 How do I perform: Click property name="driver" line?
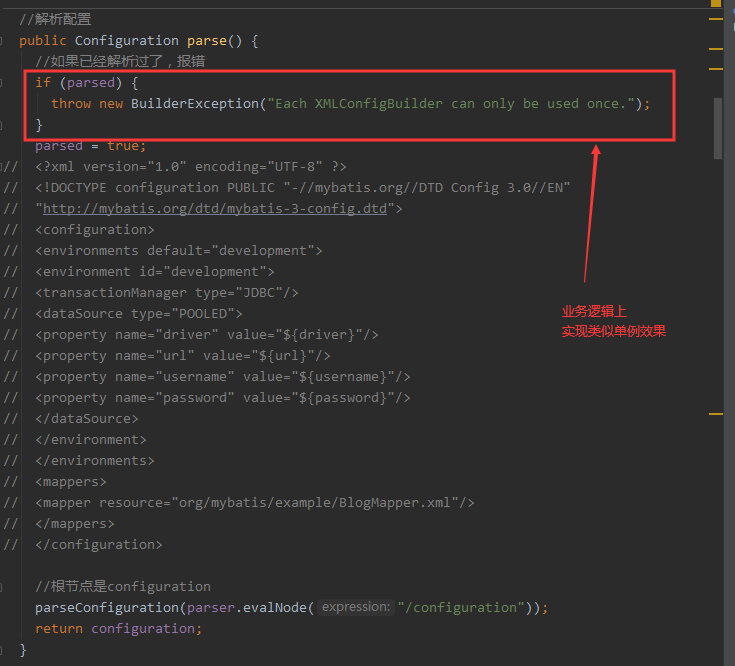[207, 335]
